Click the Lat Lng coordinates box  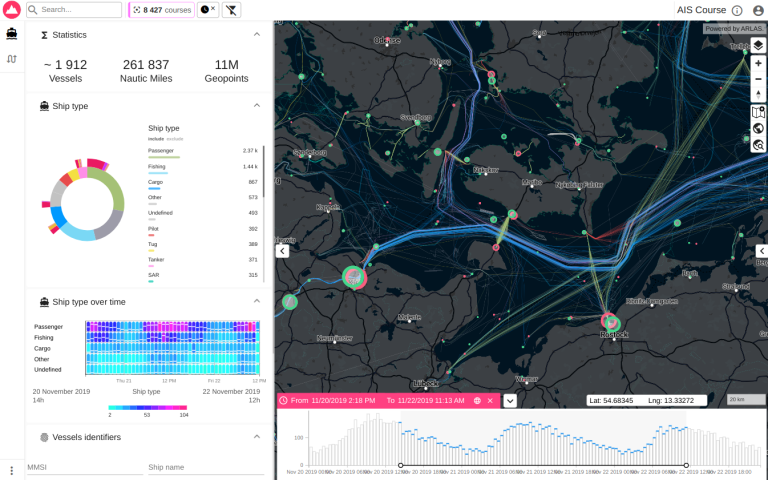click(x=647, y=400)
